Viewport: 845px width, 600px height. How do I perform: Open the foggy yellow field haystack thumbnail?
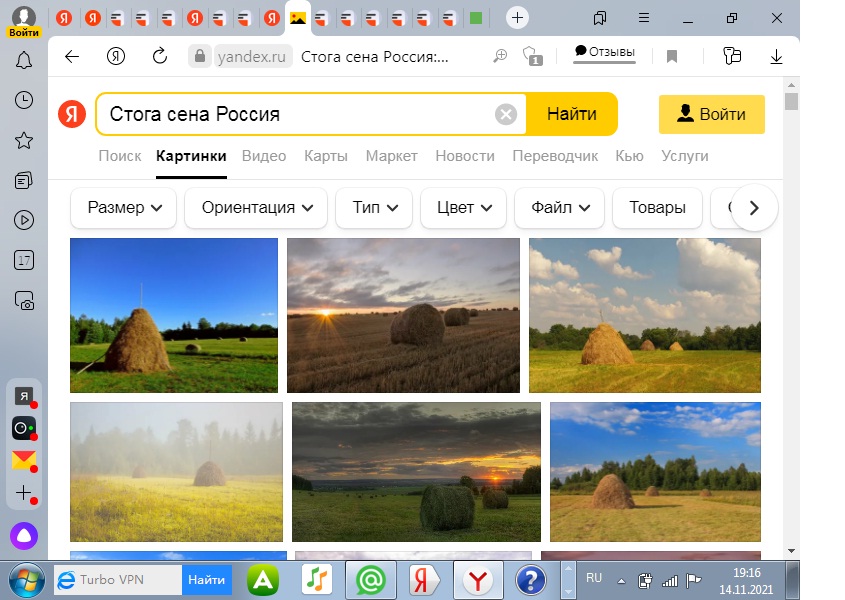176,472
